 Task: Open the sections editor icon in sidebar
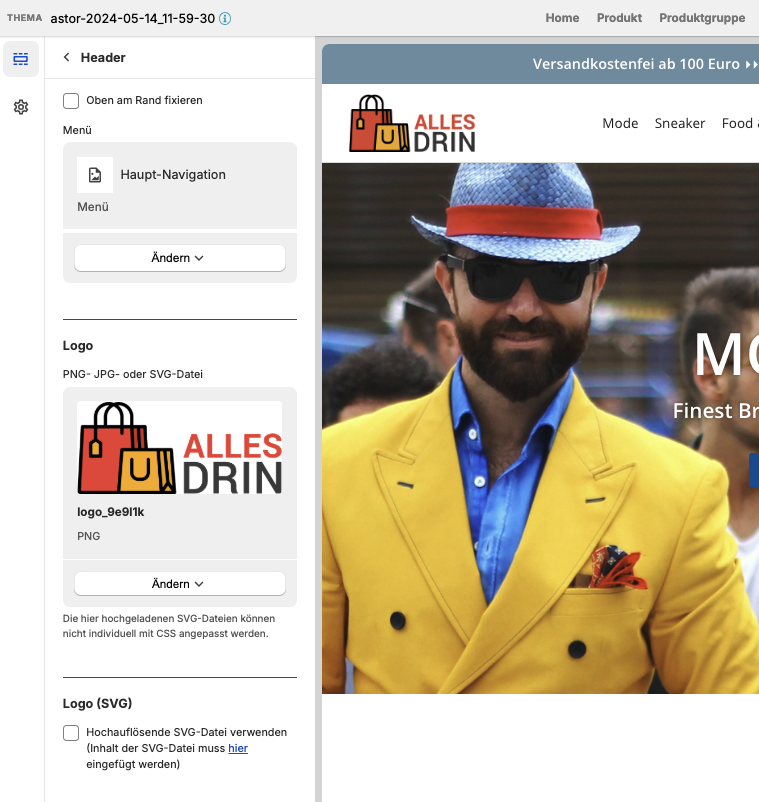tap(20, 59)
